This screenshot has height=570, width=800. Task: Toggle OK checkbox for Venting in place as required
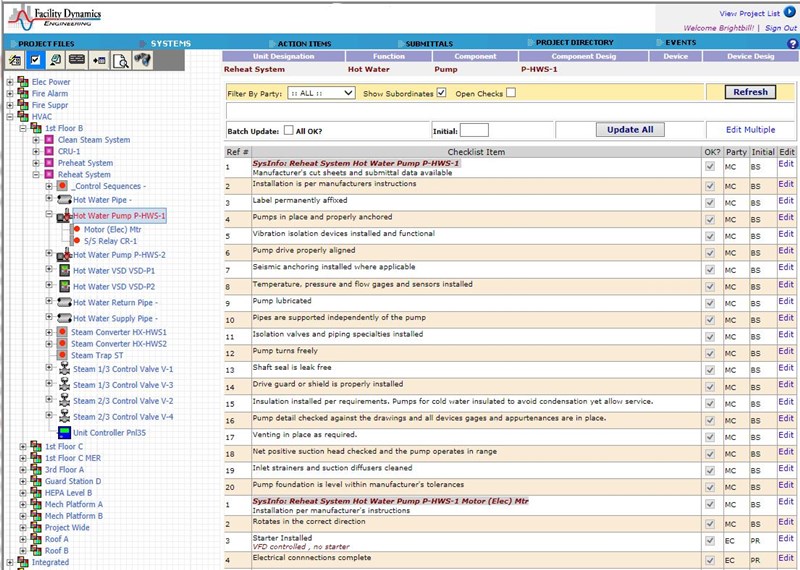coord(710,437)
